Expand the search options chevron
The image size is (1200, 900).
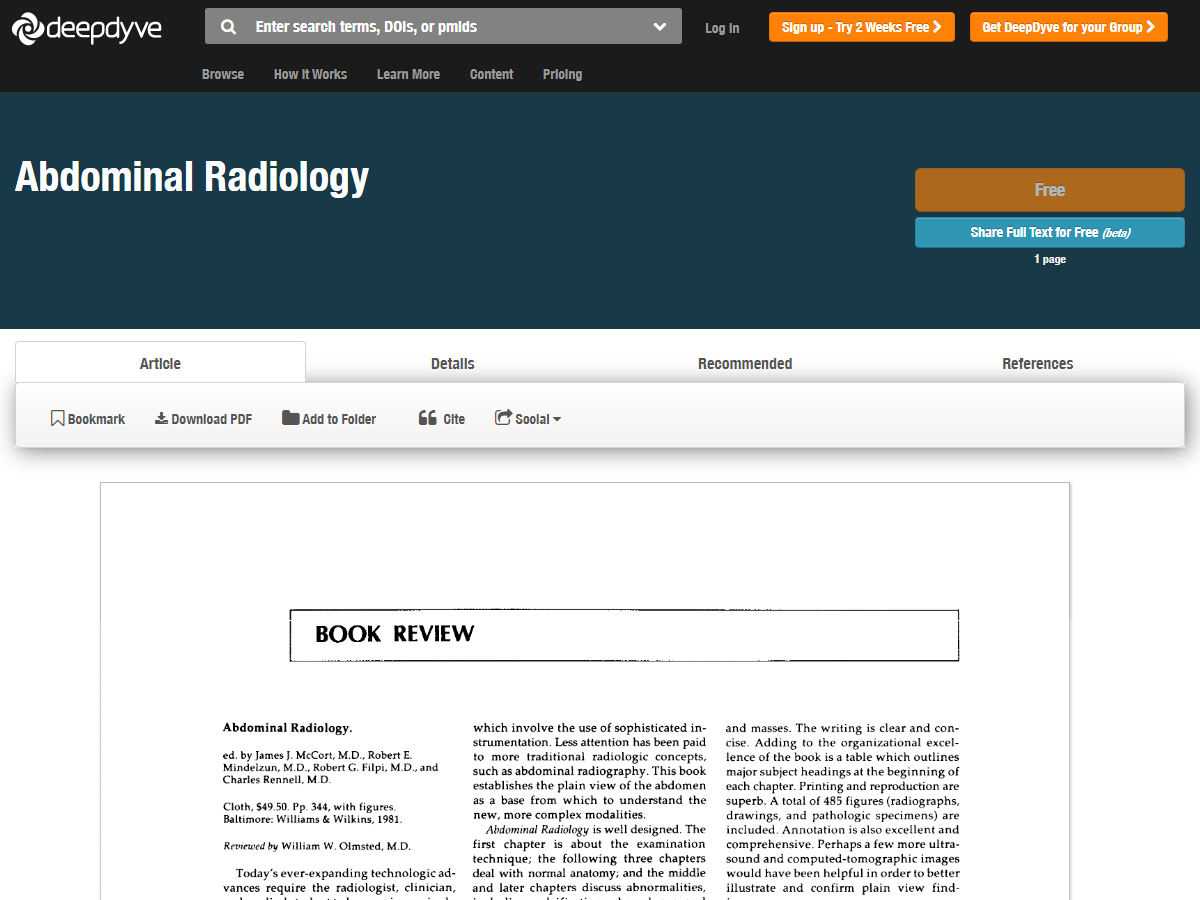pyautogui.click(x=659, y=27)
